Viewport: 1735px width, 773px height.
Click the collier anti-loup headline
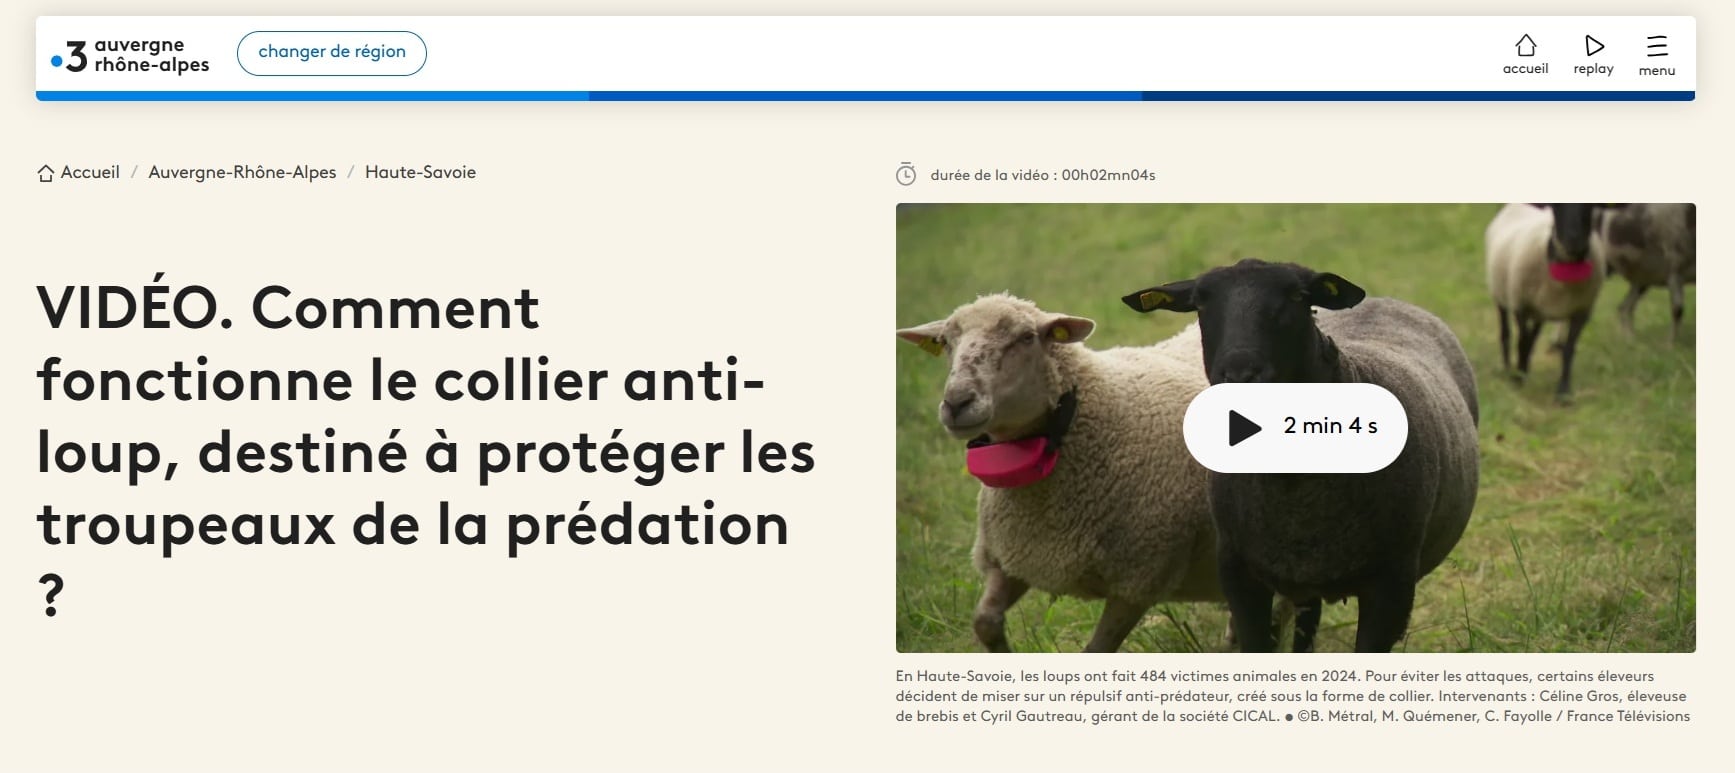(x=426, y=451)
